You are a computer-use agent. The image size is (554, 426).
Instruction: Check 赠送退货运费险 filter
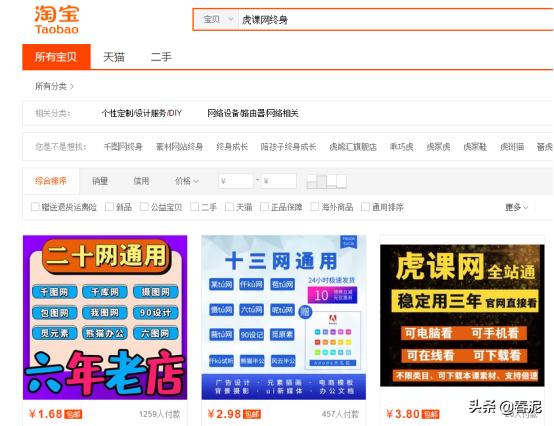pos(35,207)
